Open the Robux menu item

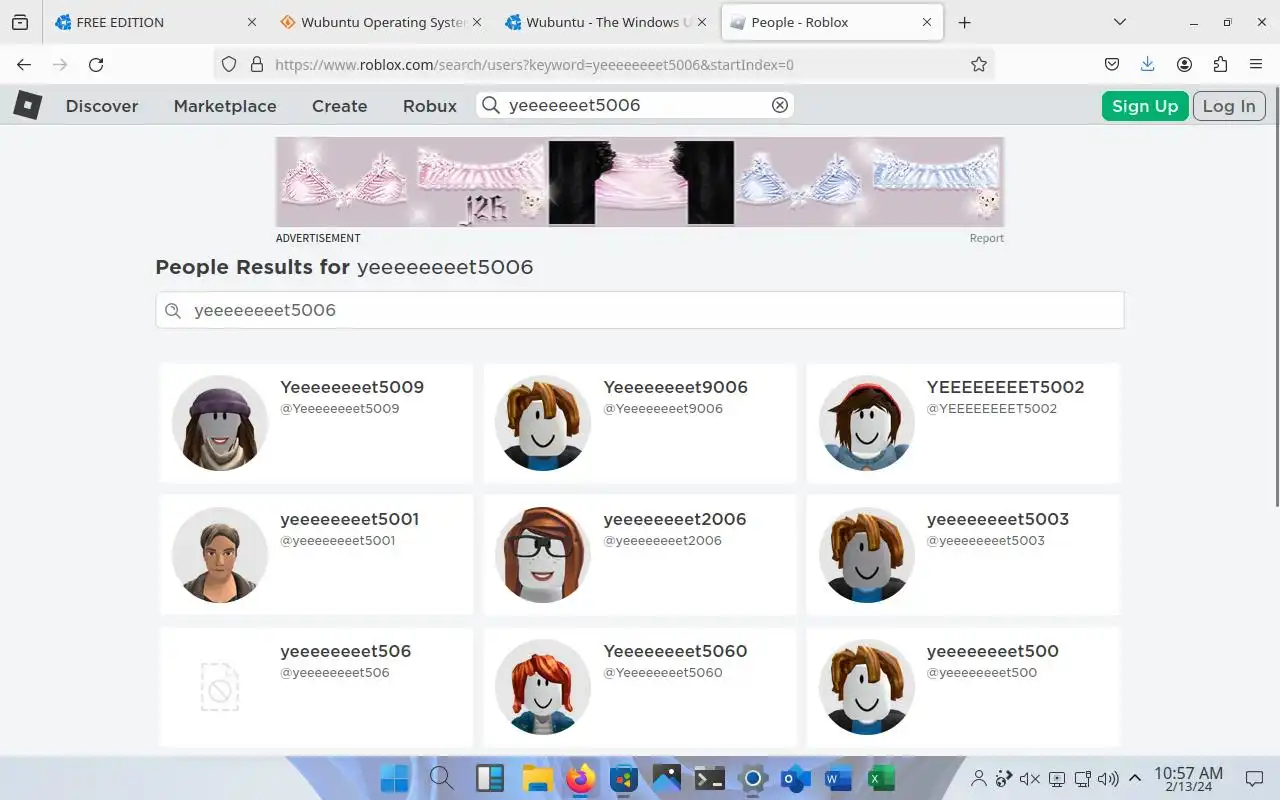pyautogui.click(x=430, y=106)
